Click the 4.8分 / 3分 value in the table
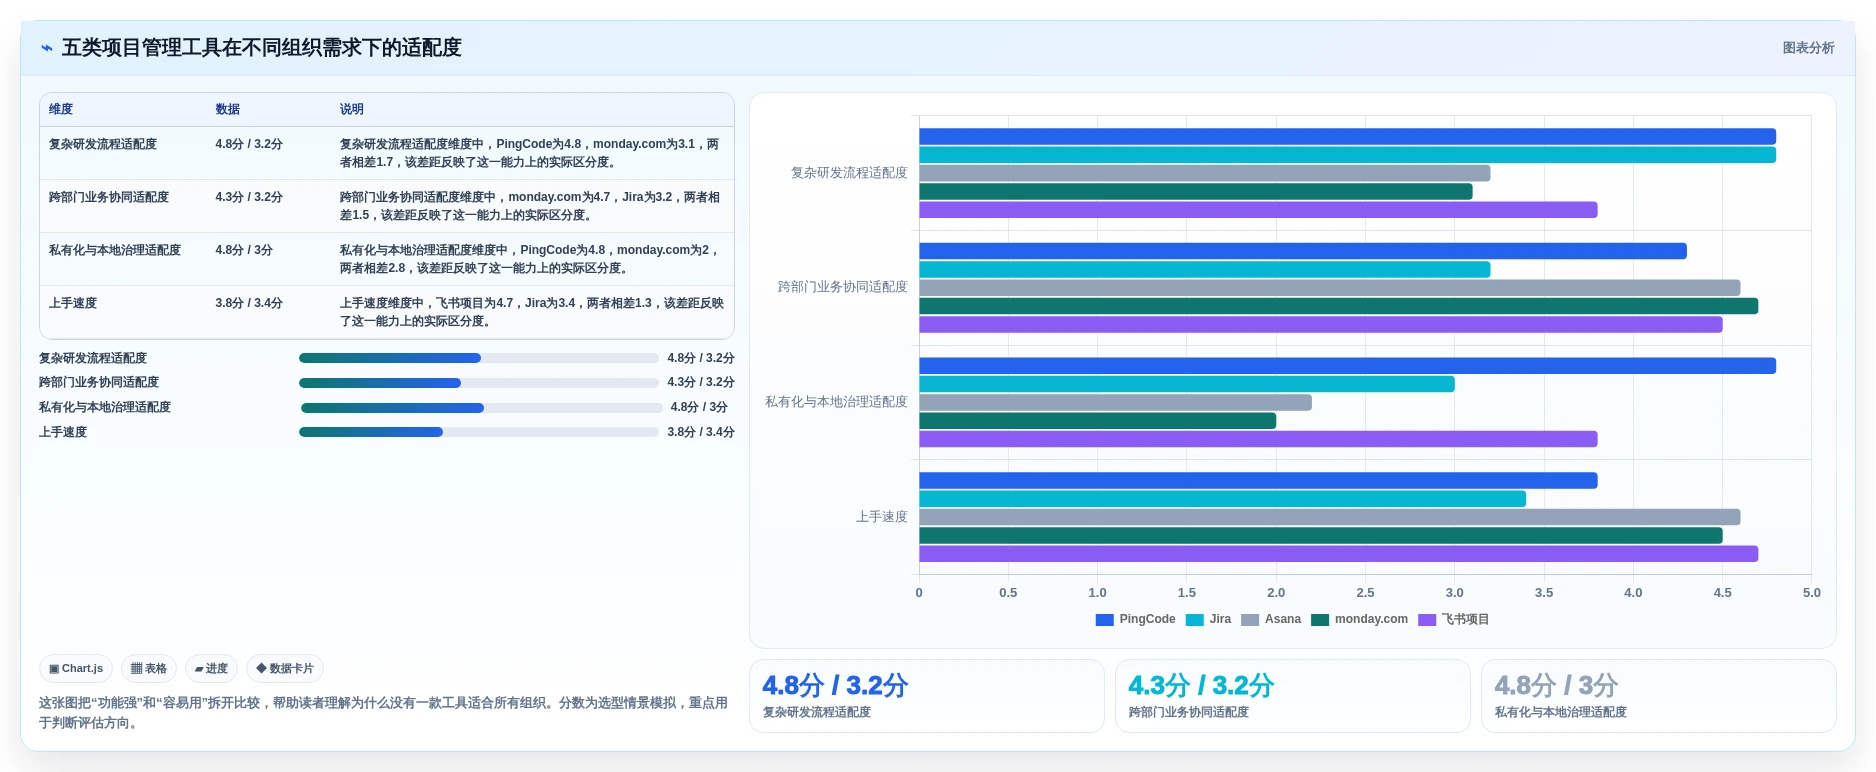Image resolution: width=1876 pixels, height=772 pixels. (244, 250)
